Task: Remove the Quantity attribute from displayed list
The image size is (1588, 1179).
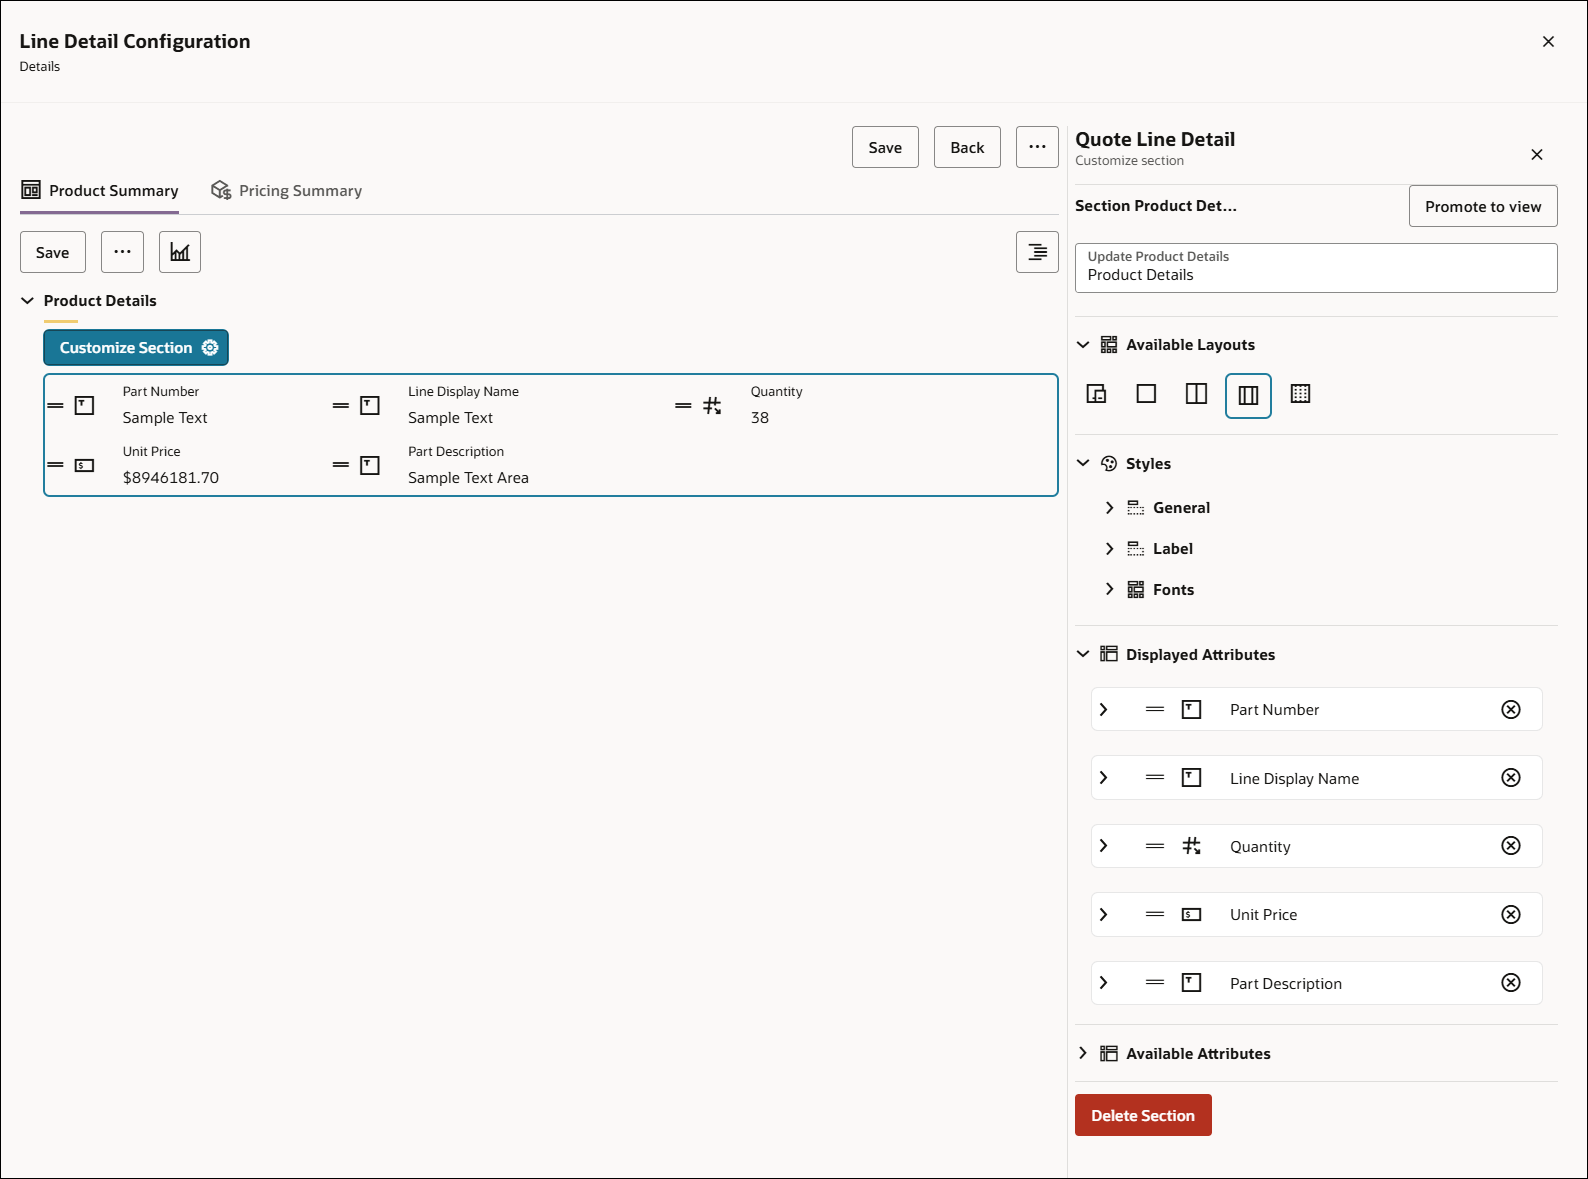Action: [x=1510, y=846]
